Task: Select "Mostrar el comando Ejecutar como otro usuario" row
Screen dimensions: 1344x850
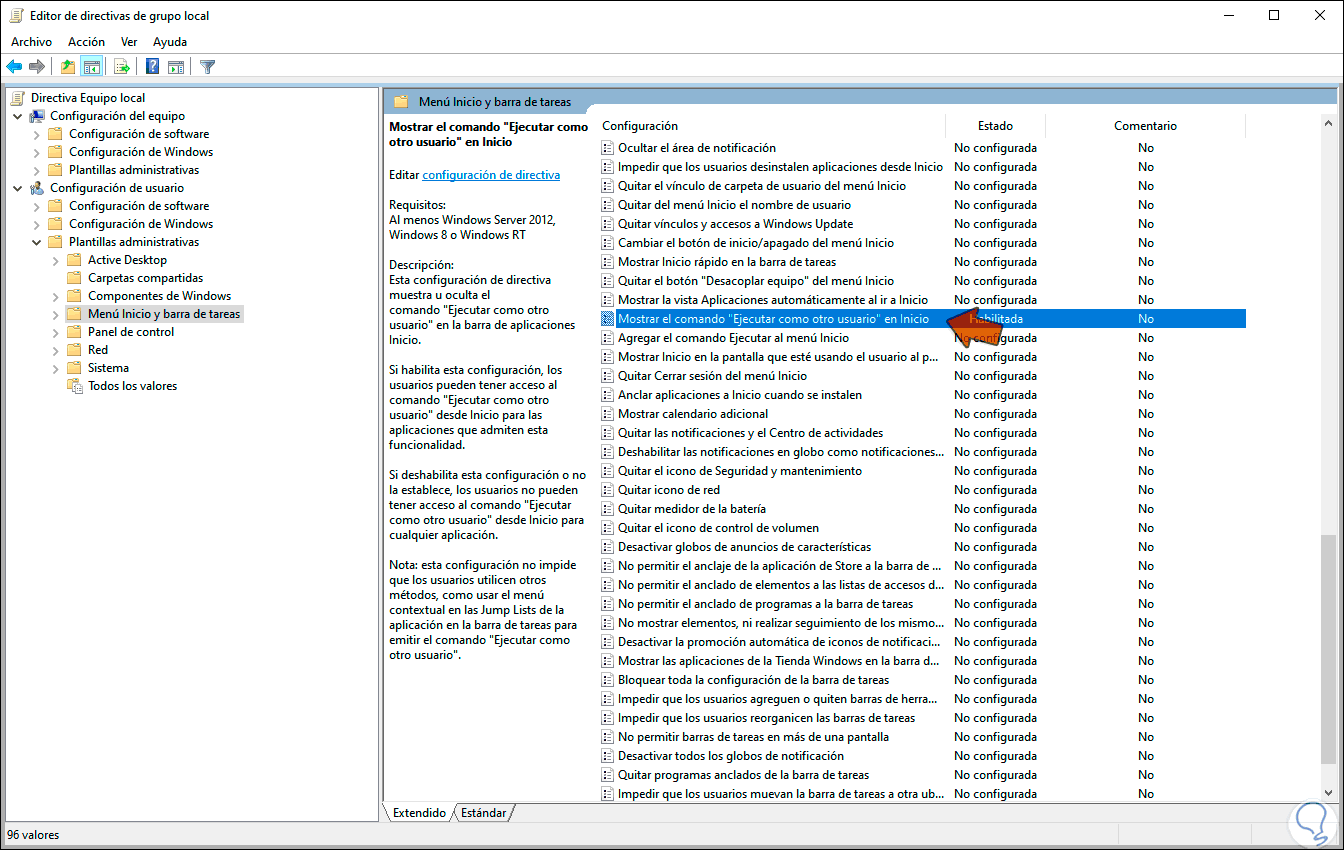Action: pos(921,319)
